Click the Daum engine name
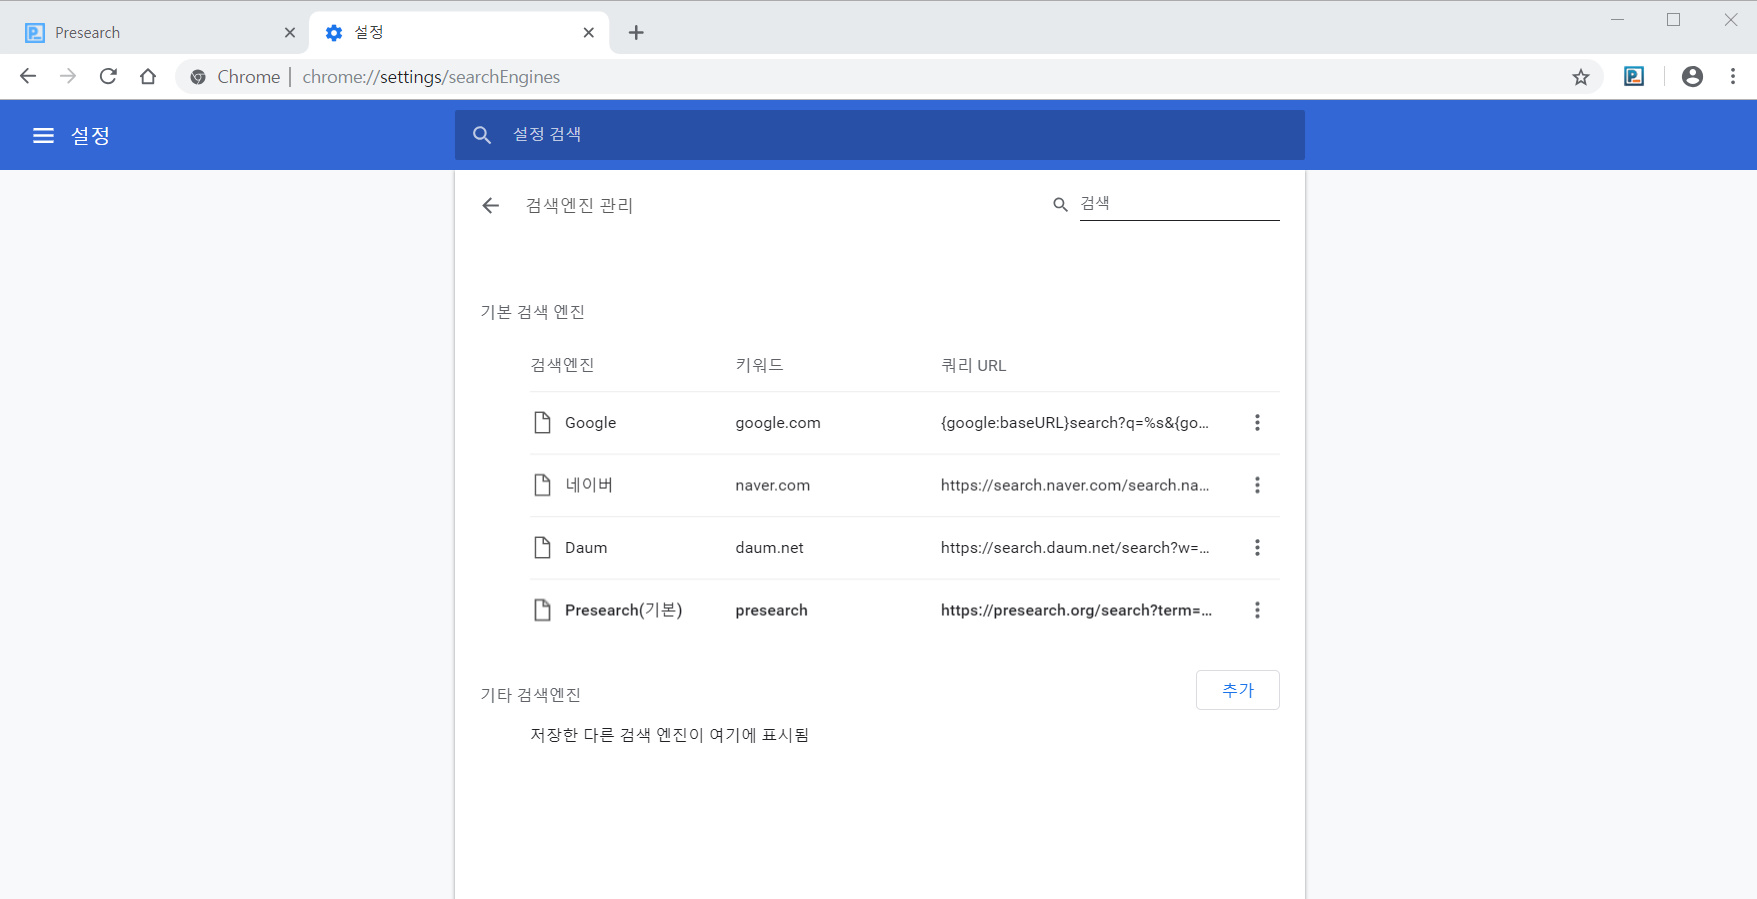This screenshot has width=1757, height=899. pyautogui.click(x=586, y=548)
